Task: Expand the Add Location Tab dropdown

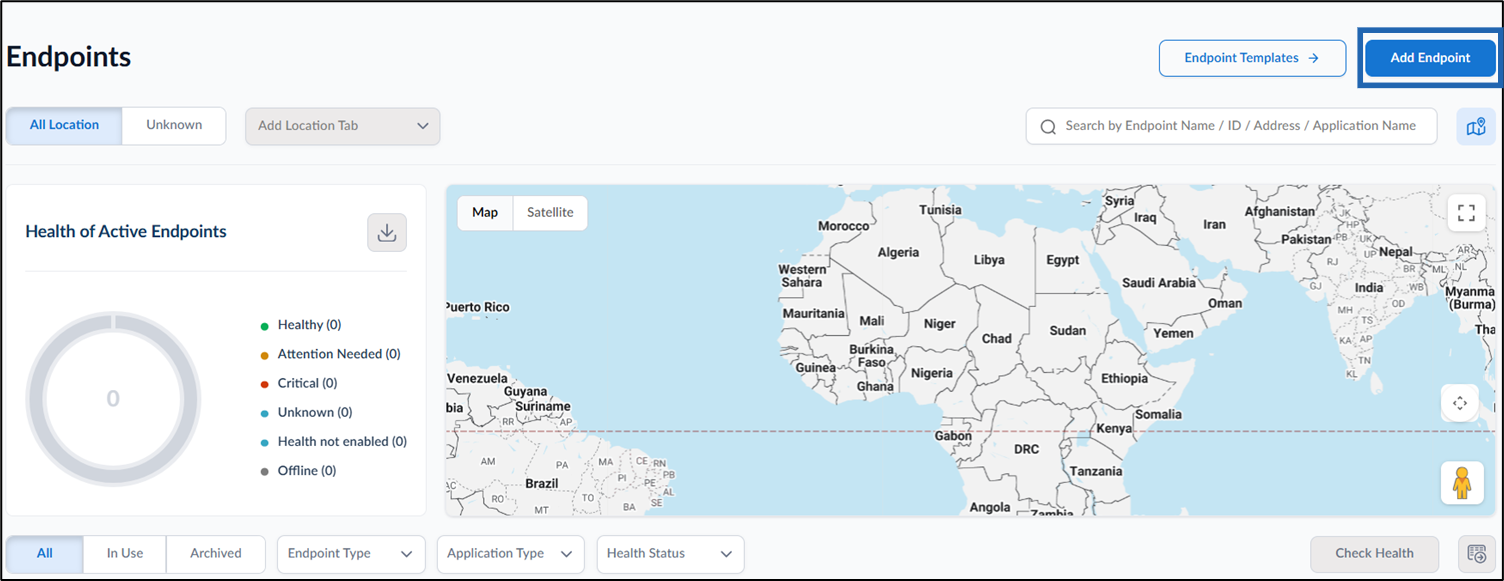Action: [343, 126]
